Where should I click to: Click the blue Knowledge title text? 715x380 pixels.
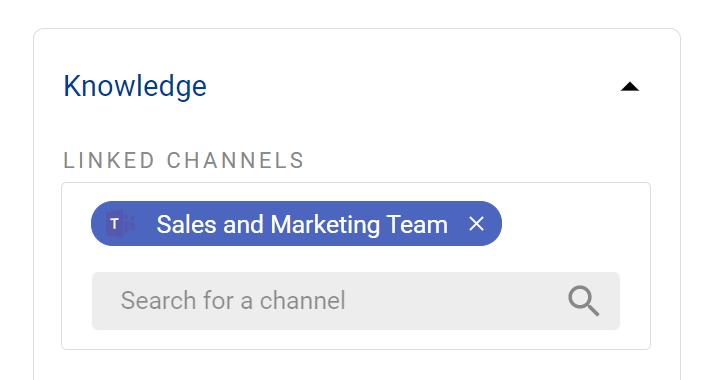(x=135, y=86)
